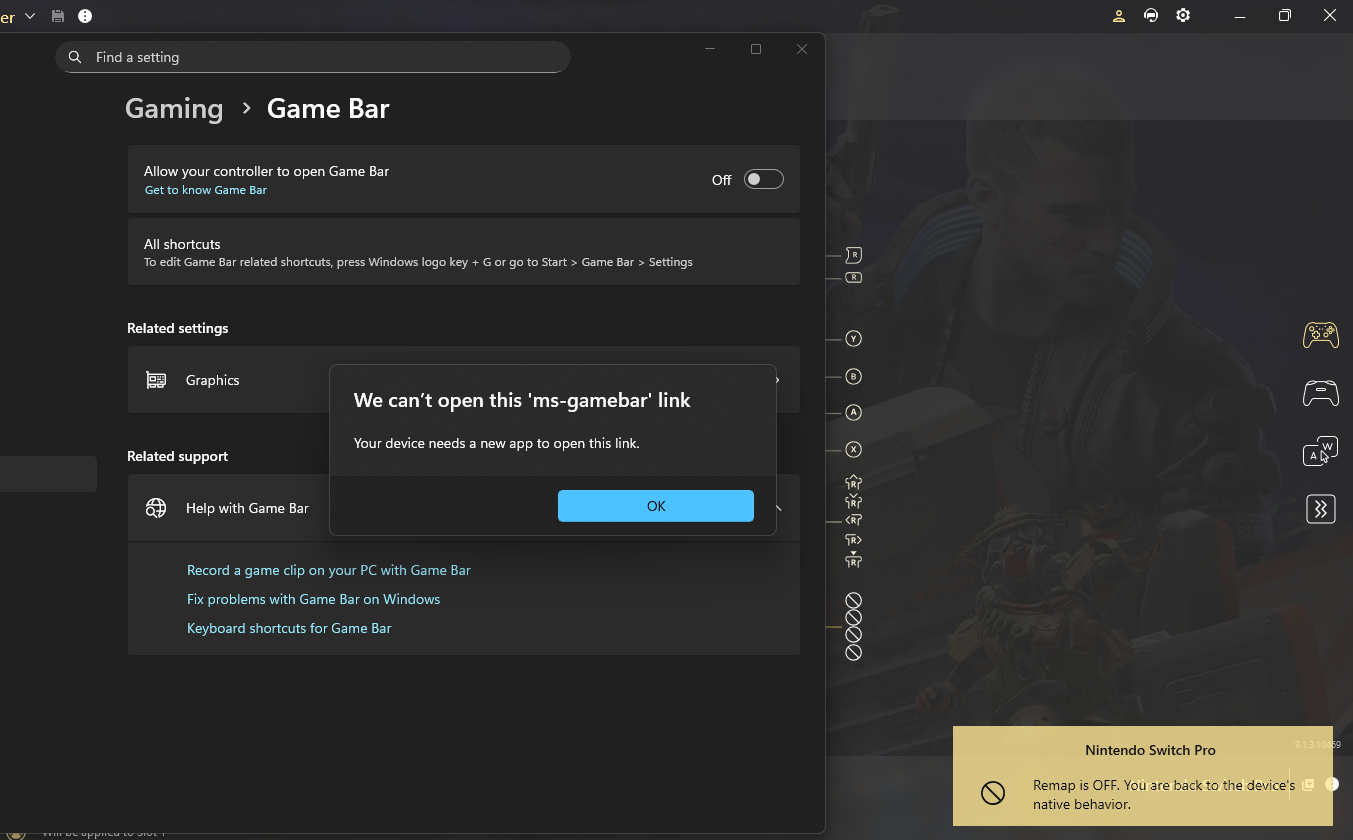Minimize the Settings window
1353x840 pixels.
[710, 49]
